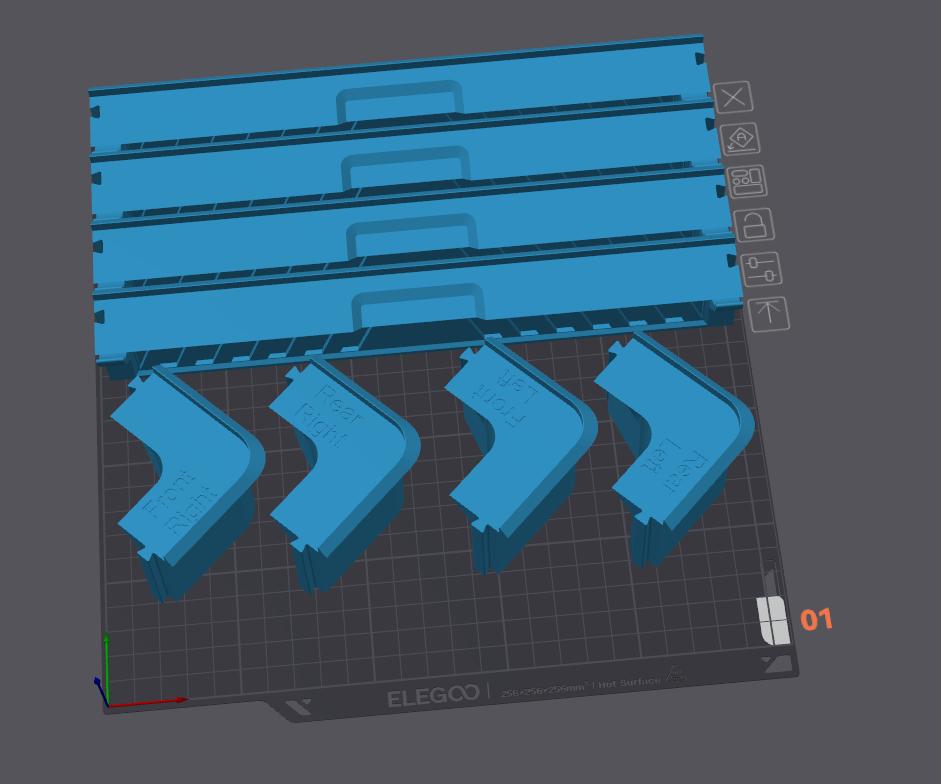Image resolution: width=941 pixels, height=784 pixels.
Task: Click the 256×256×256mm bed size text
Action: click(x=544, y=690)
